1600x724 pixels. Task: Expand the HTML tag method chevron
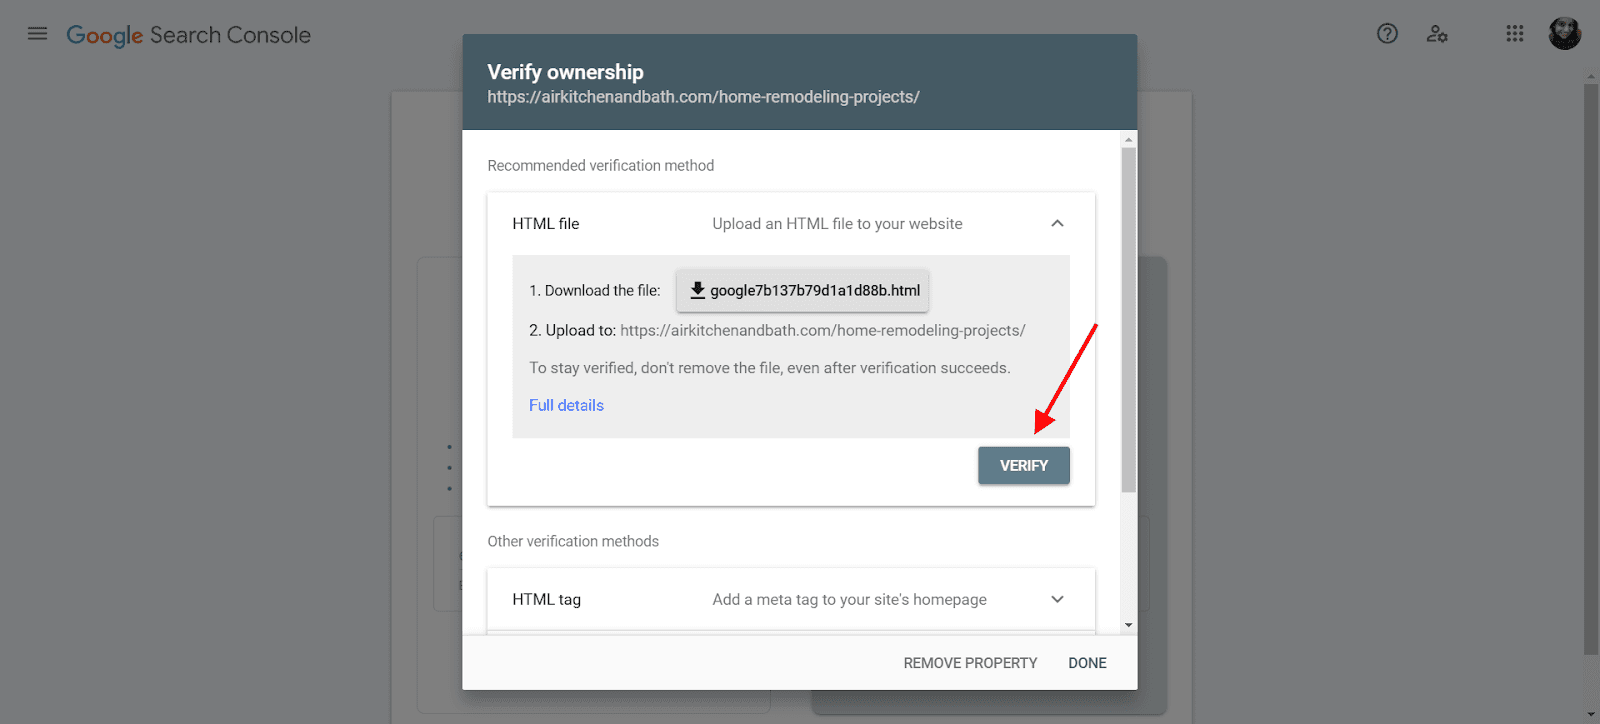pos(1057,600)
